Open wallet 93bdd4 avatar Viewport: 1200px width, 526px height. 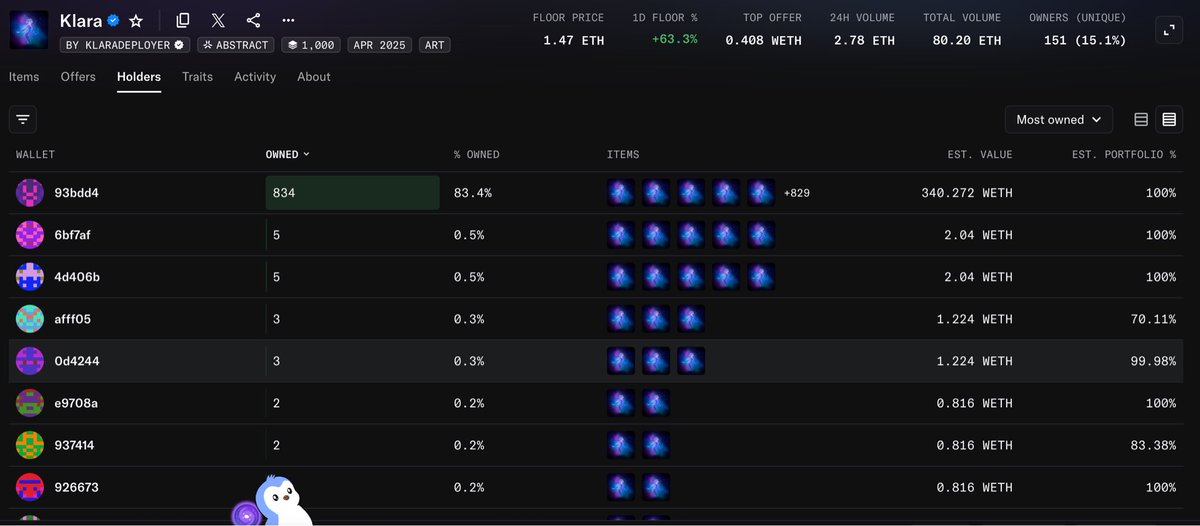(x=30, y=193)
